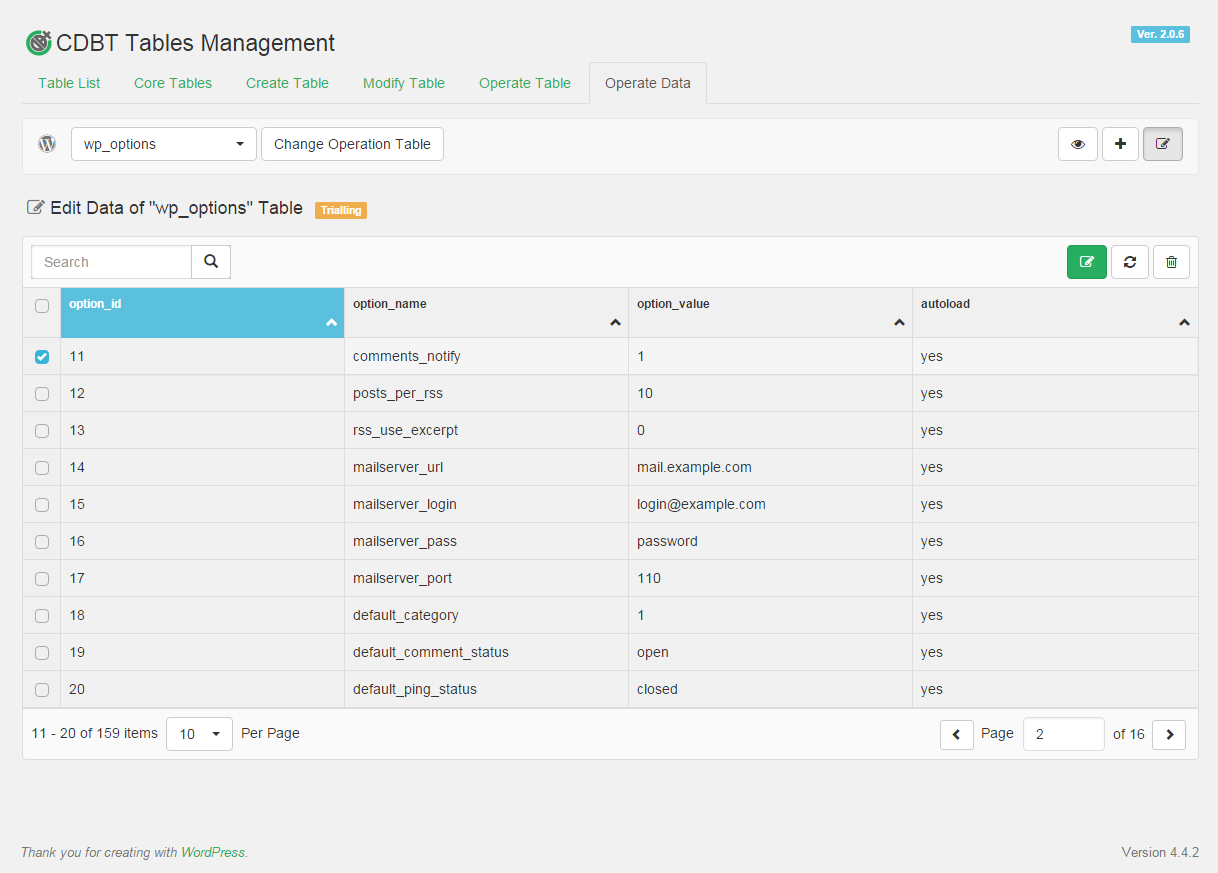Click the green edit row button
Viewport: 1218px width, 873px height.
[x=1086, y=262]
